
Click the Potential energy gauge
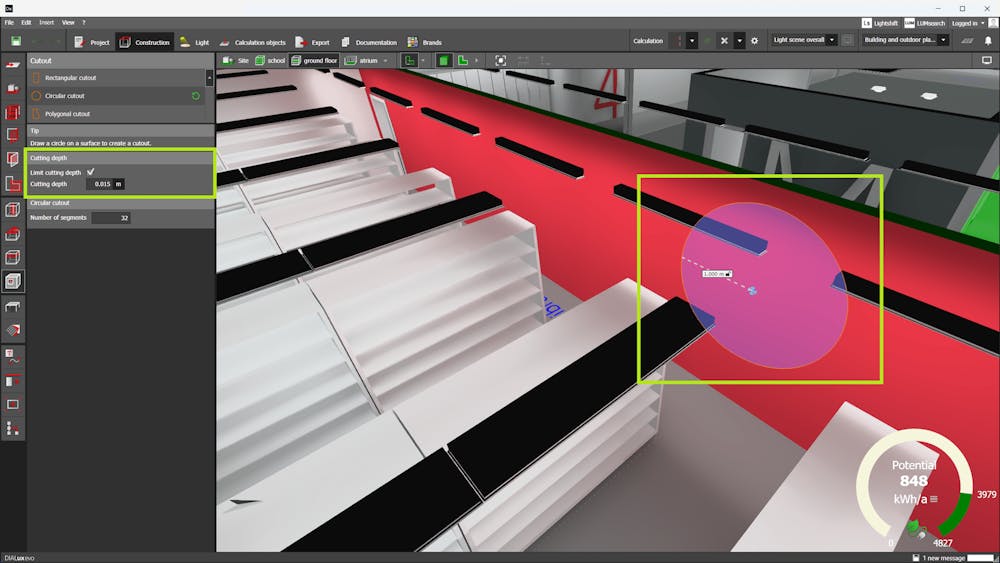pyautogui.click(x=915, y=484)
